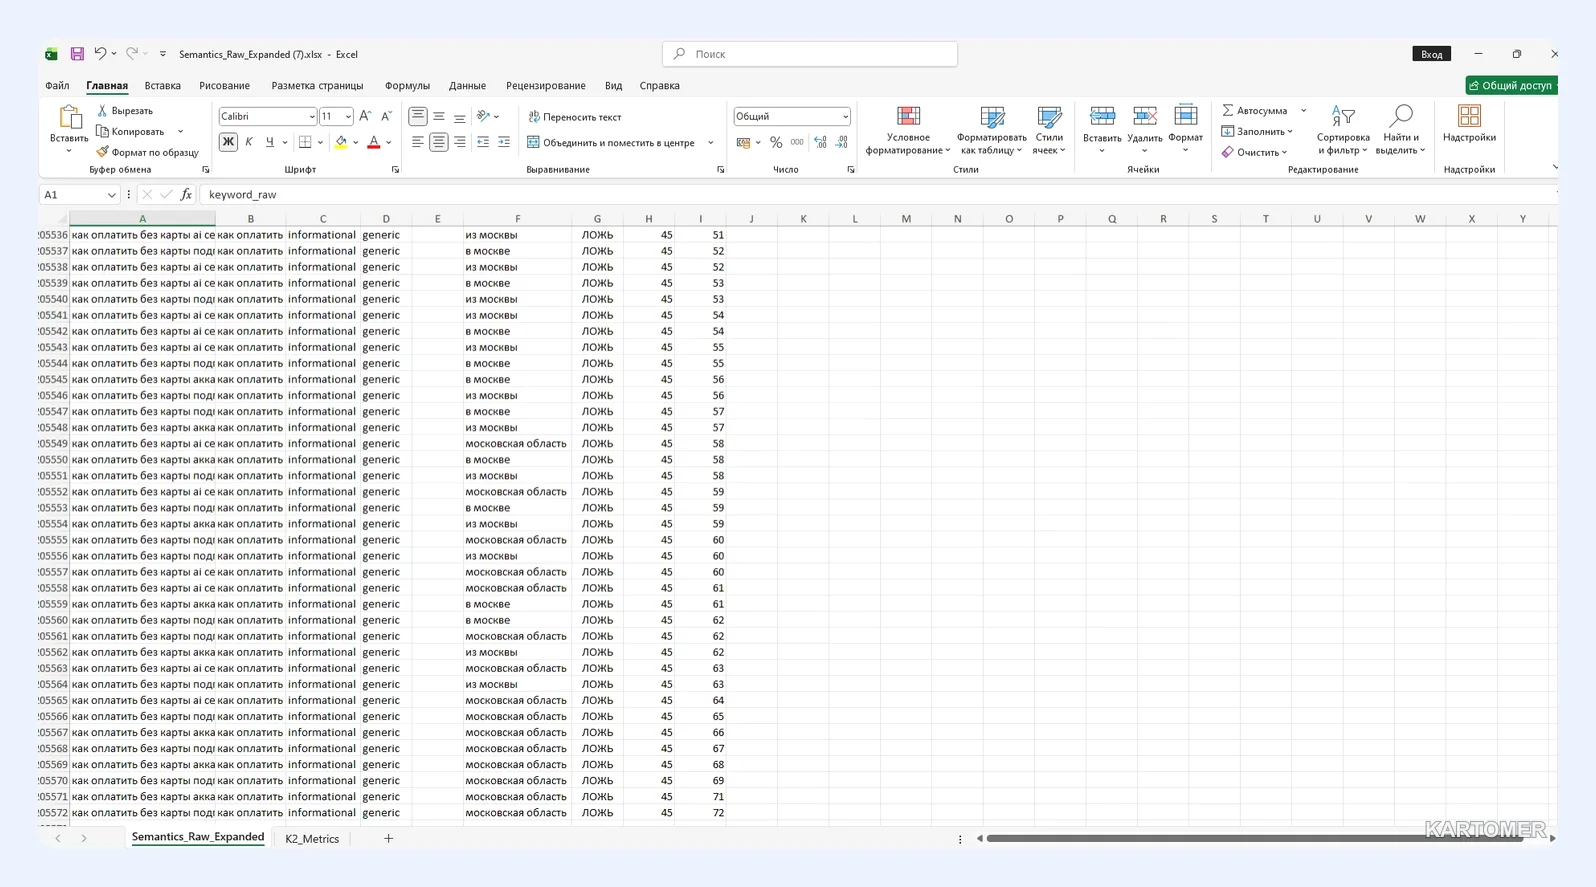
Task: Open Sort and Filter (Сортировка и фильтр)
Action: tap(1343, 130)
